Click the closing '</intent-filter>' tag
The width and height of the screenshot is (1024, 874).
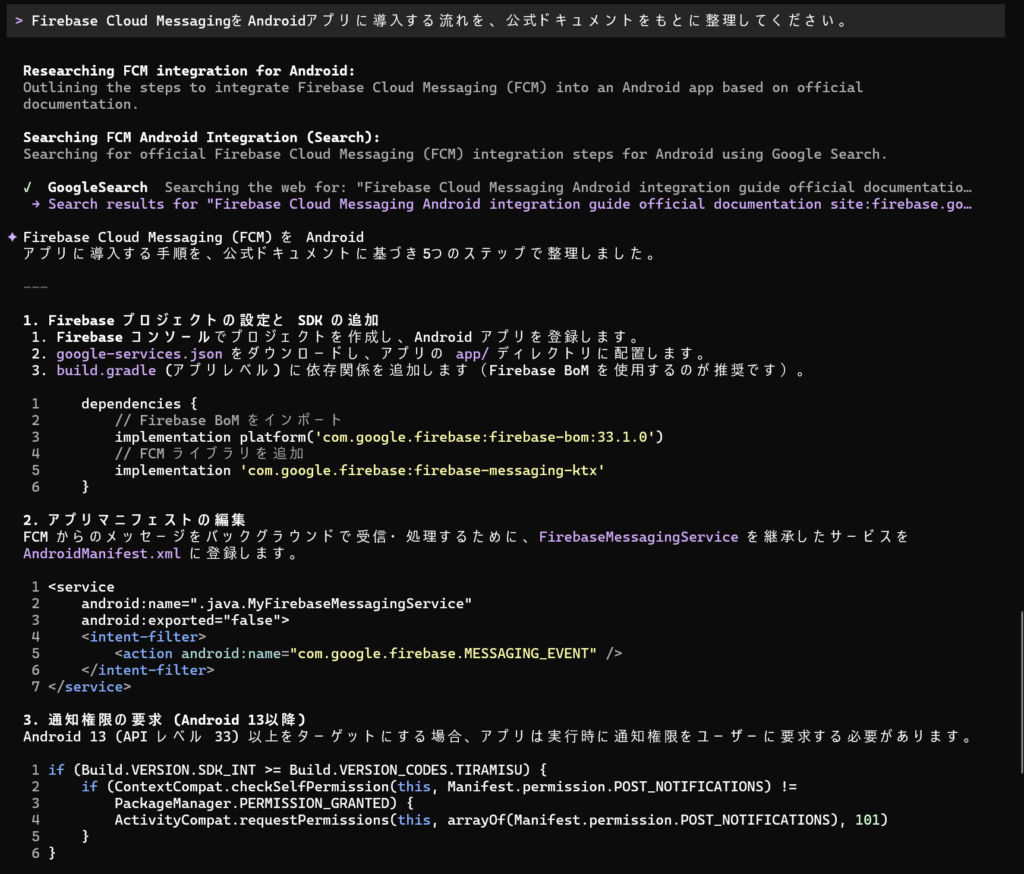tap(148, 670)
